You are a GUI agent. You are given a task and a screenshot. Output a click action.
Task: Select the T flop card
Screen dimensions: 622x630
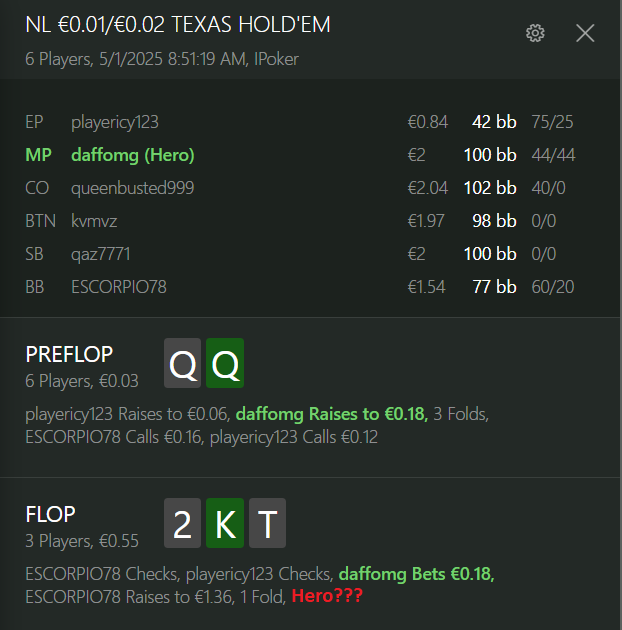coord(268,523)
